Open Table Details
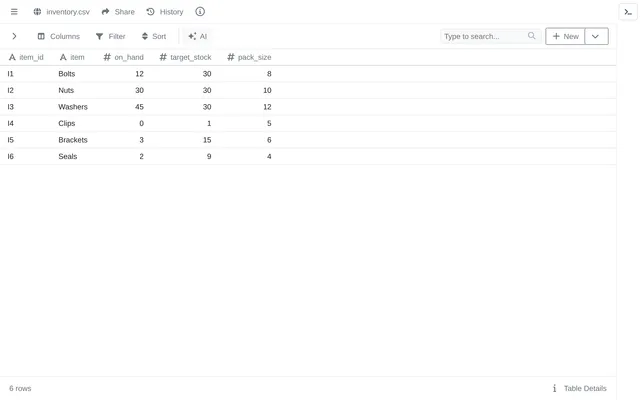This screenshot has width=640, height=400. click(x=580, y=388)
